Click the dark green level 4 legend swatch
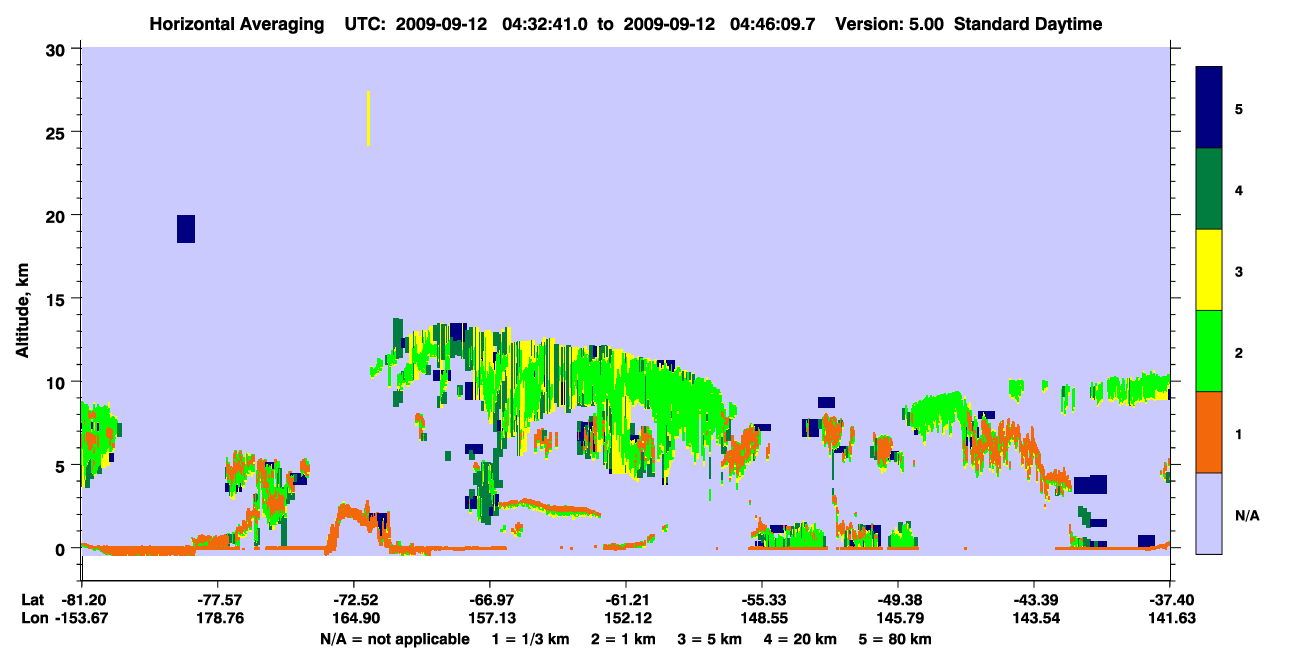This screenshot has height=667, width=1300. 1209,189
